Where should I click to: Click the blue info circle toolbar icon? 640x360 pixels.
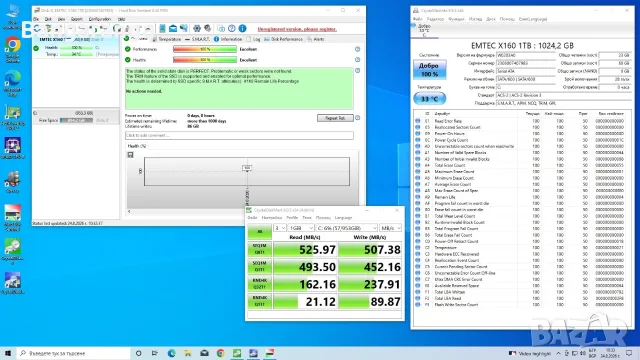(x=242, y=28)
